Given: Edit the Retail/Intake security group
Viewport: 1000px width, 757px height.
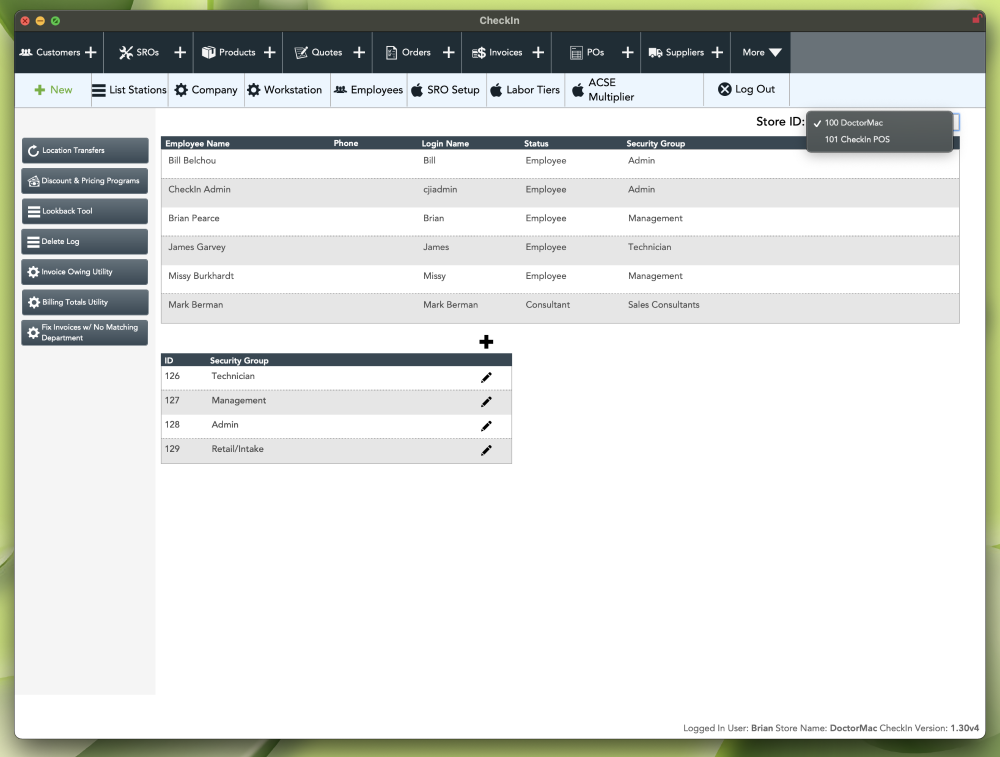Looking at the screenshot, I should tap(486, 450).
